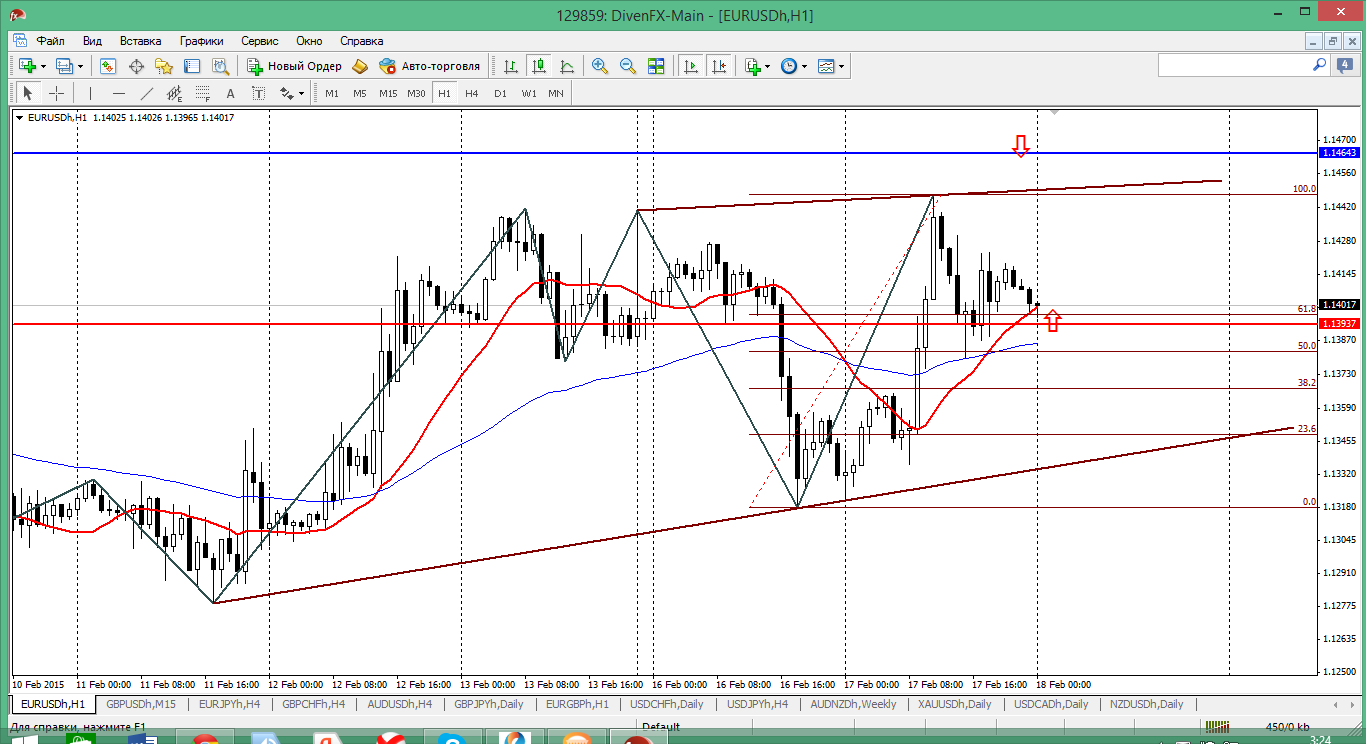Zoom out of the chart
The image size is (1370, 744).
tap(628, 66)
